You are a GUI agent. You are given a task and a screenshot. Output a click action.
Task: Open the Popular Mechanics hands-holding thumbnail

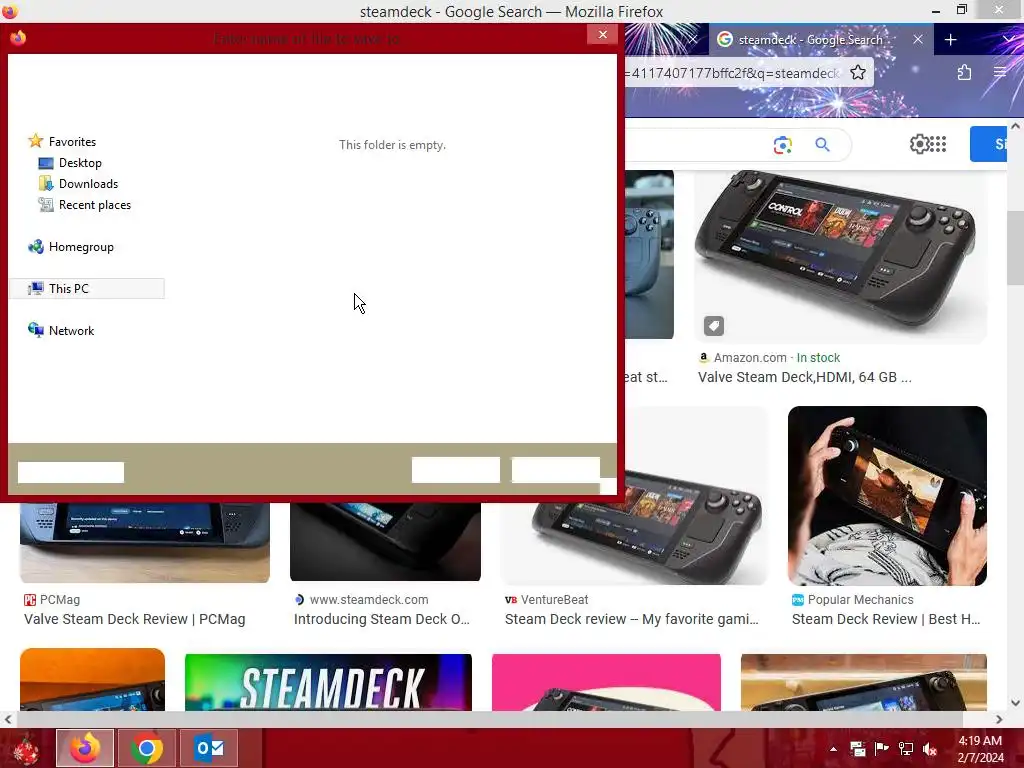[887, 496]
